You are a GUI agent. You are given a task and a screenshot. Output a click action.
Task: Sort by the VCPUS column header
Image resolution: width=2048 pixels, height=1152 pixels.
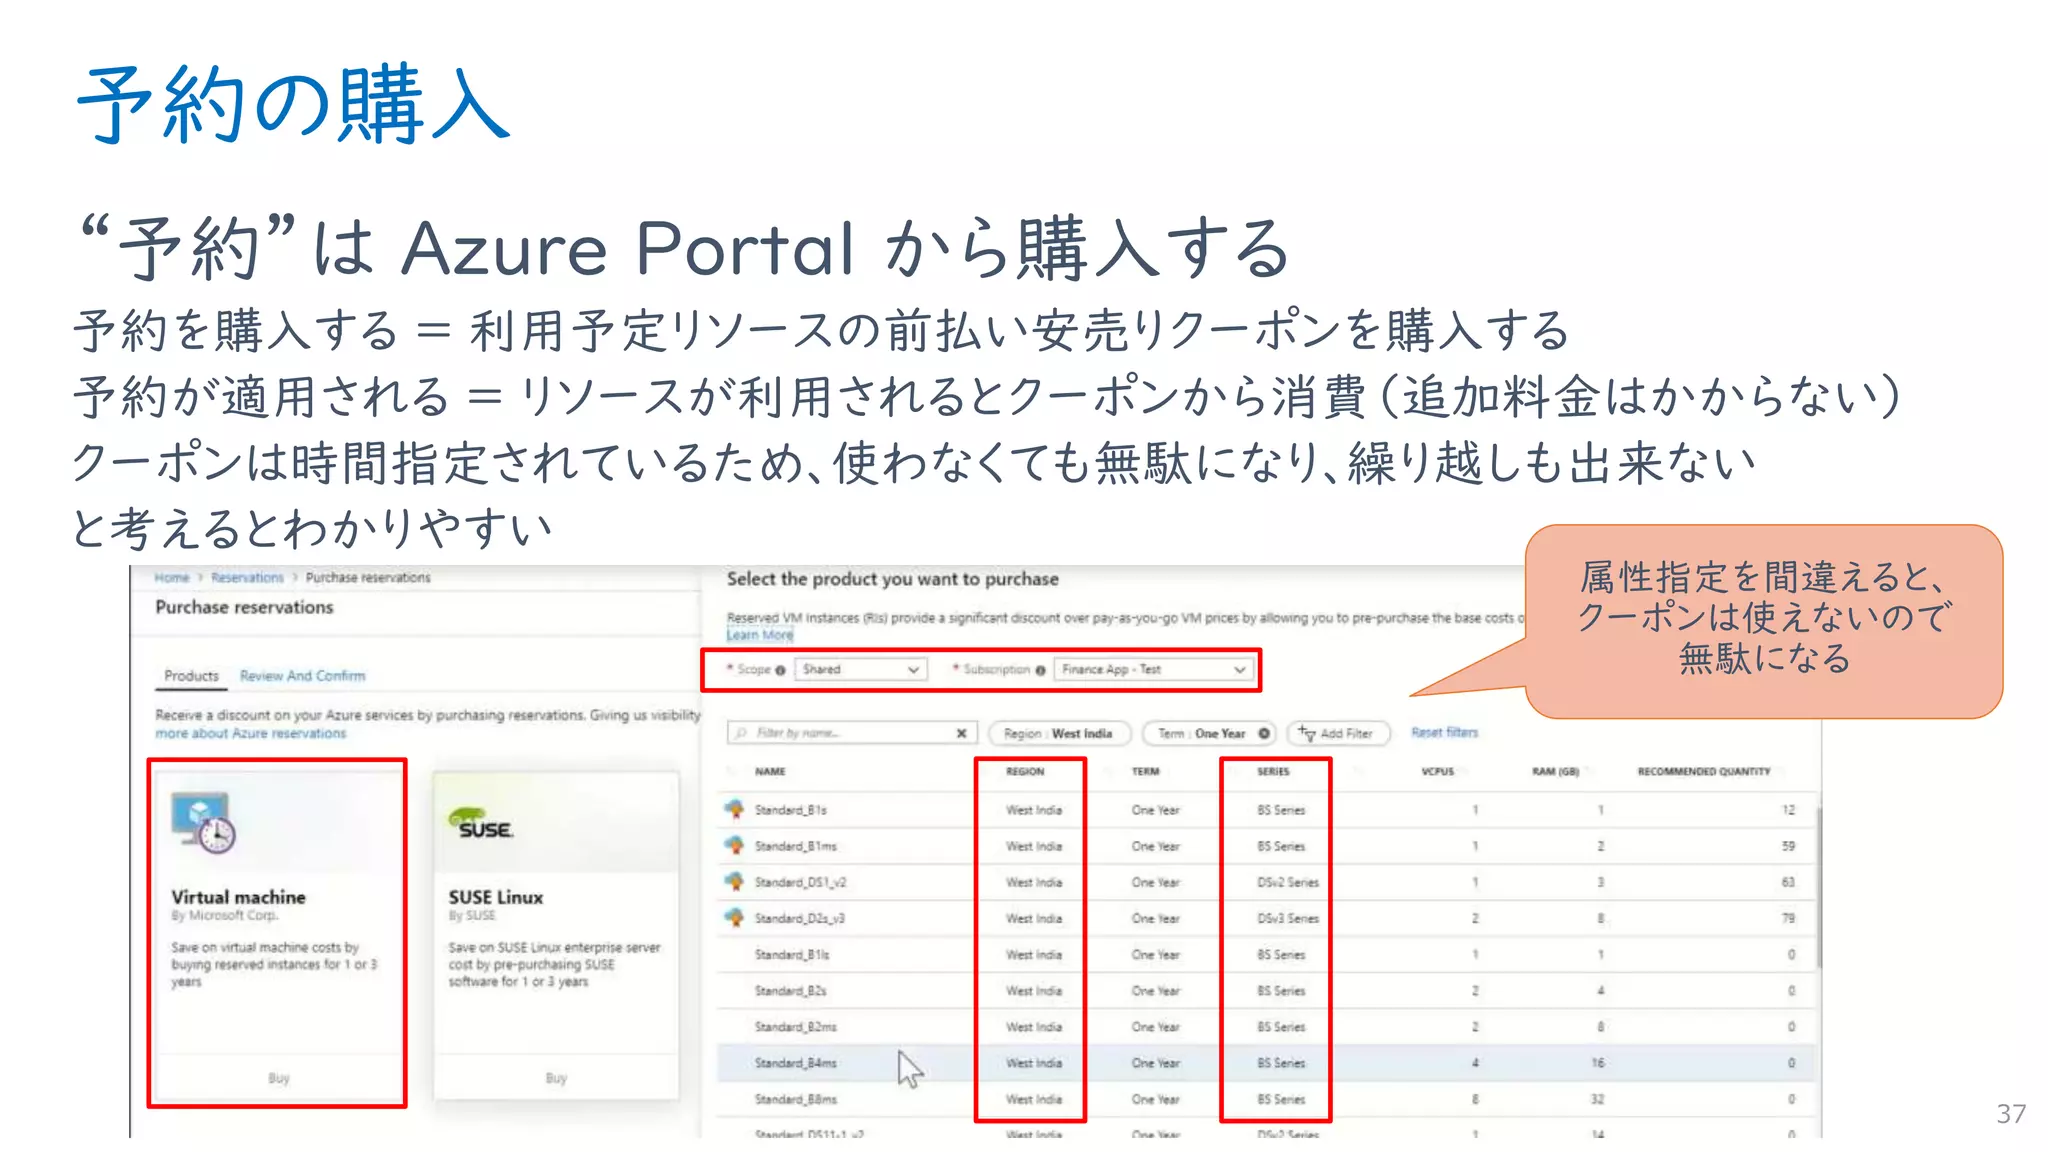click(1438, 772)
